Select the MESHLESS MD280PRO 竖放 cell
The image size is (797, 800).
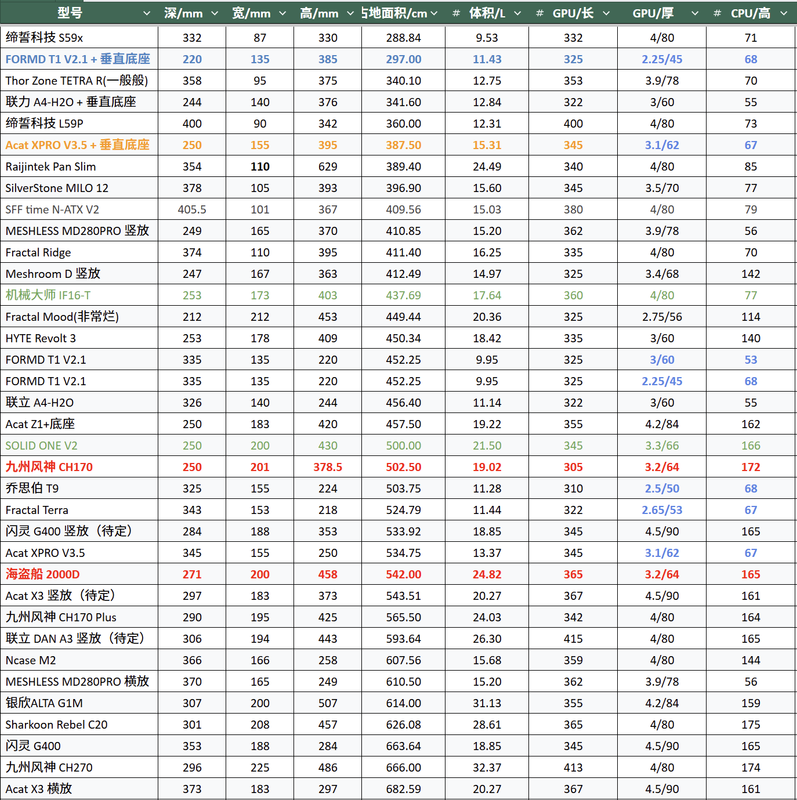coord(79,231)
